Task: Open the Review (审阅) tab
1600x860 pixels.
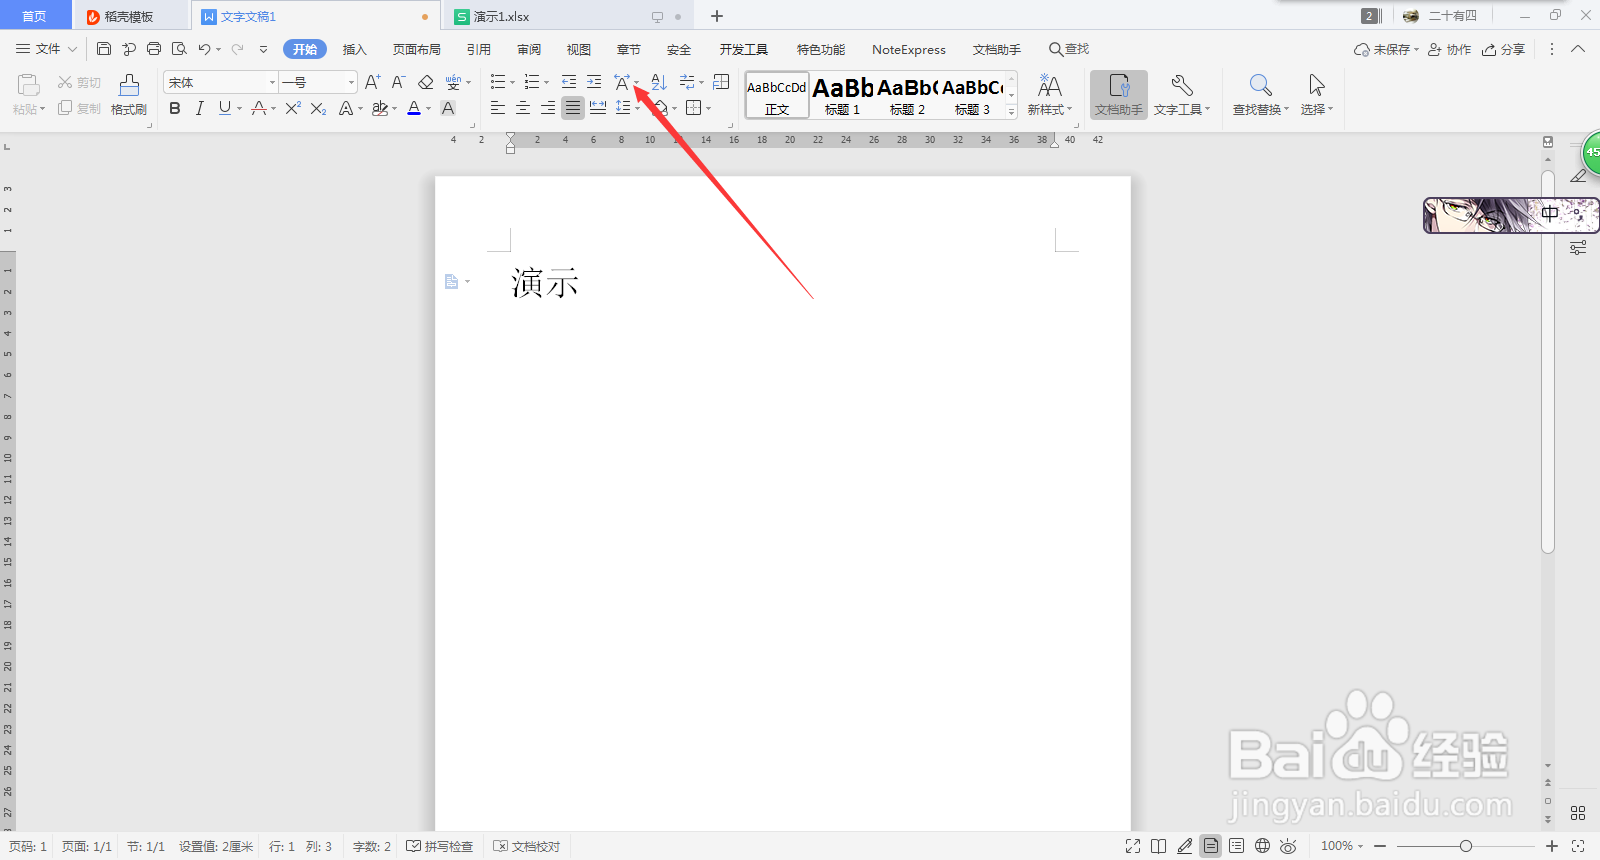Action: click(529, 49)
